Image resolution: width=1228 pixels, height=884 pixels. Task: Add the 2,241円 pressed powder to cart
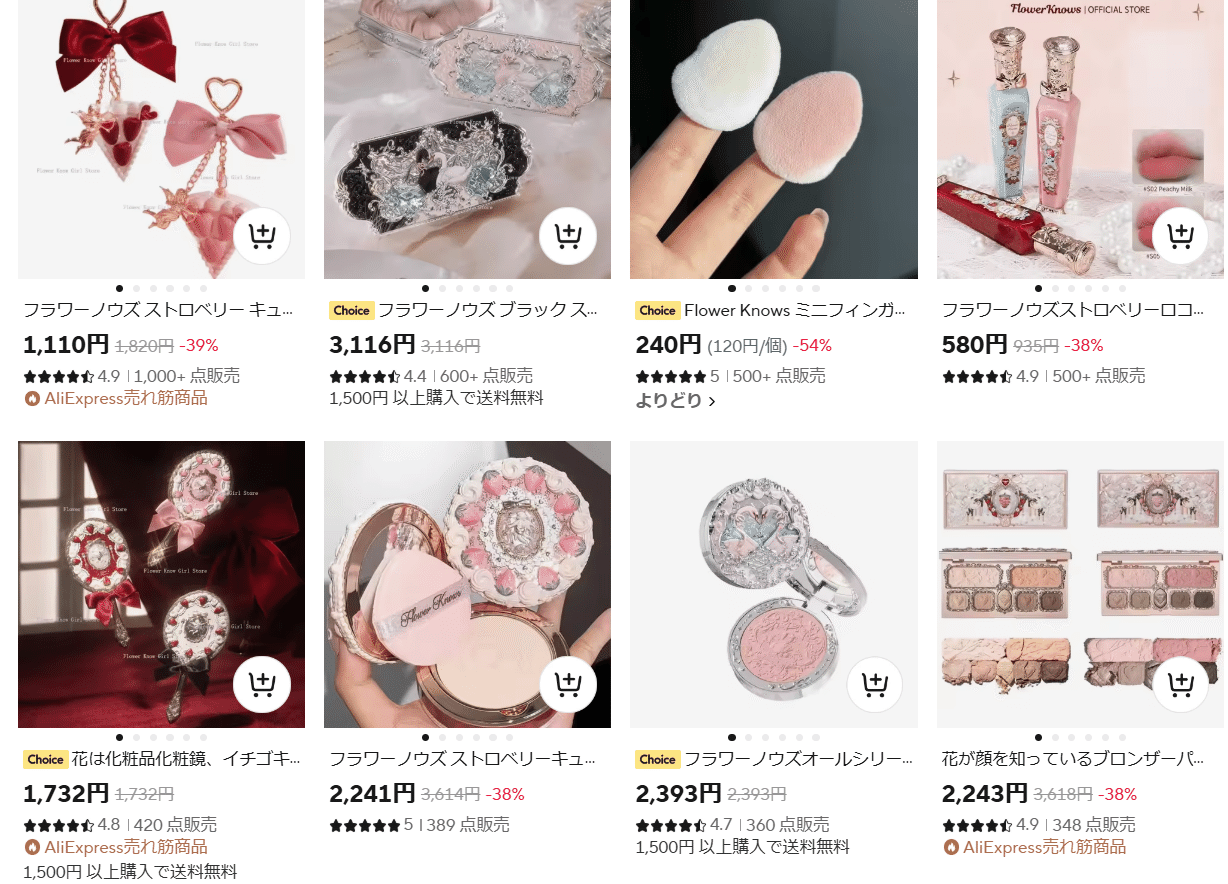coord(568,684)
